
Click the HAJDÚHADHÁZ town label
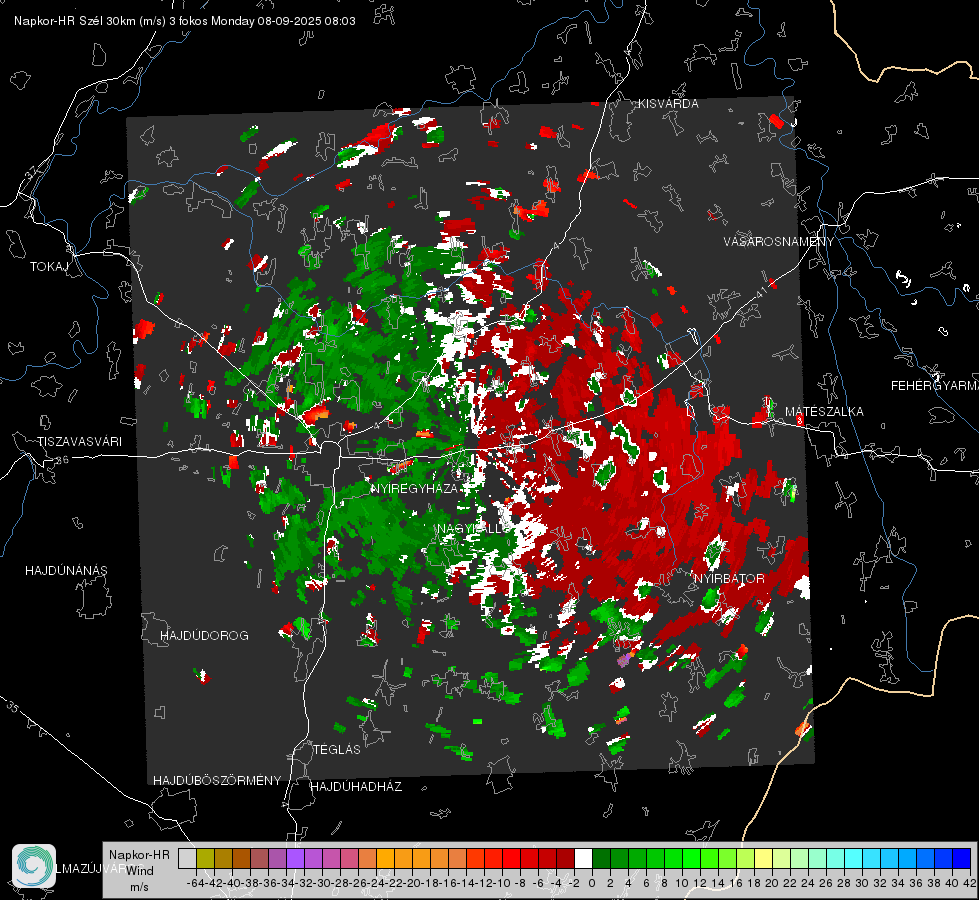357,786
